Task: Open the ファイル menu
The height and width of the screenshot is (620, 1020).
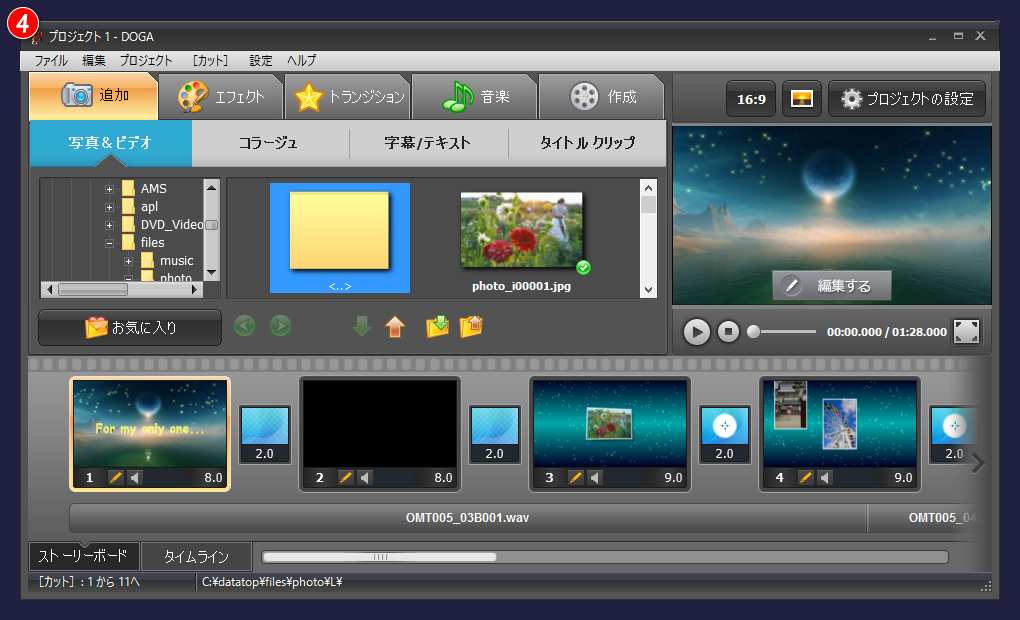Action: point(48,60)
